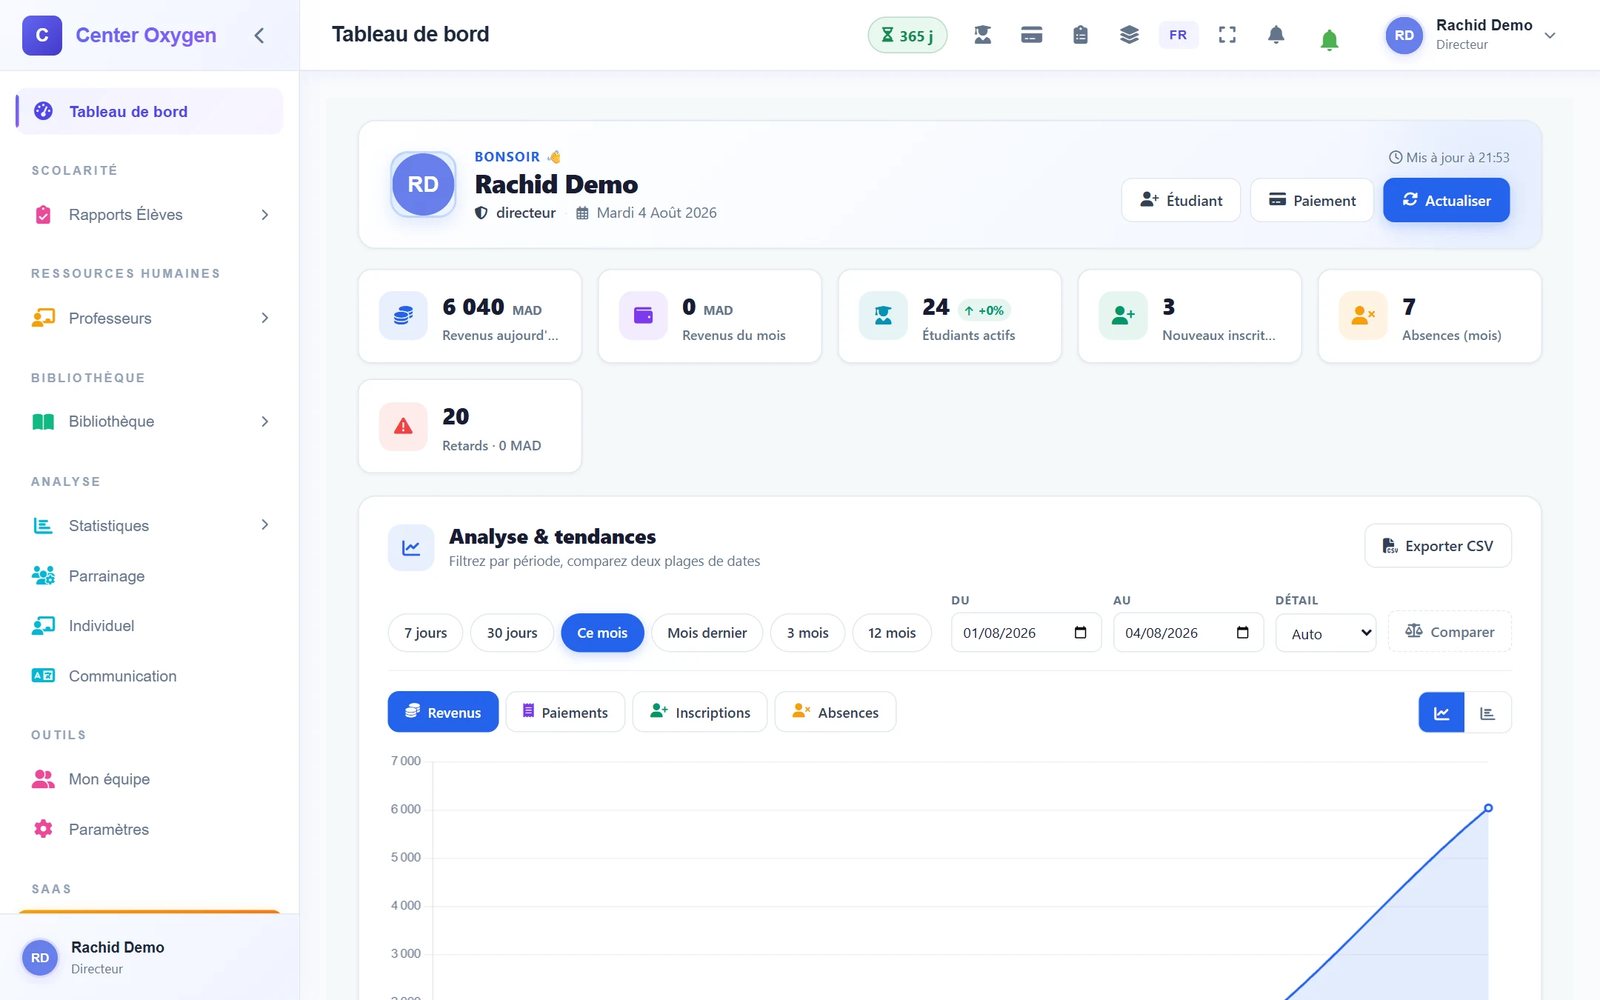Click the chart icon beside Analyse & tendances
The height and width of the screenshot is (1000, 1600).
[x=411, y=548]
